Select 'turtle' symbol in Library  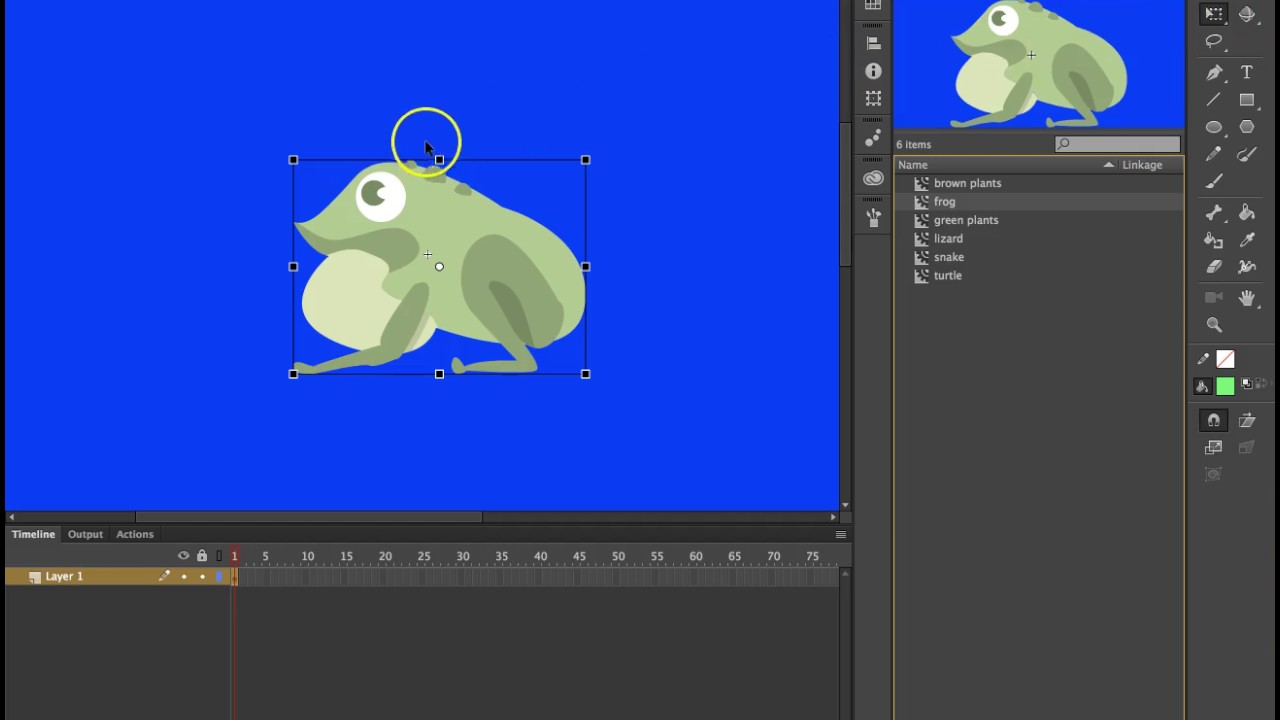[947, 276]
